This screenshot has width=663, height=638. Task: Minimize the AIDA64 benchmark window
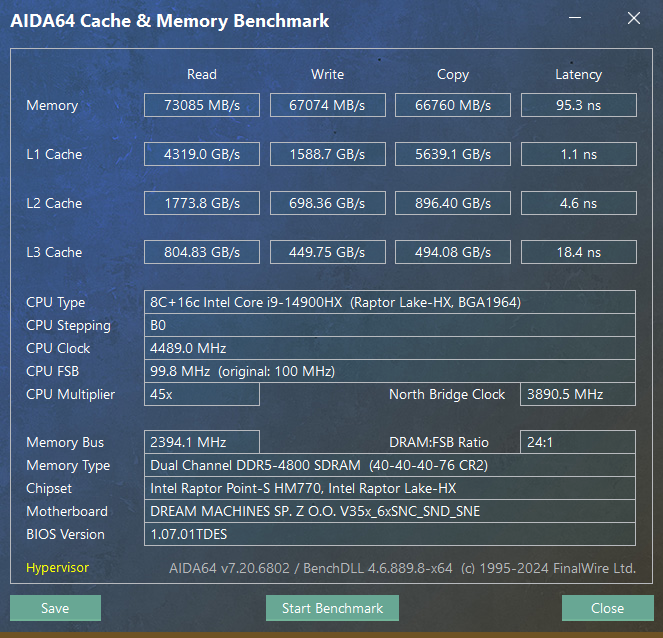point(575,18)
